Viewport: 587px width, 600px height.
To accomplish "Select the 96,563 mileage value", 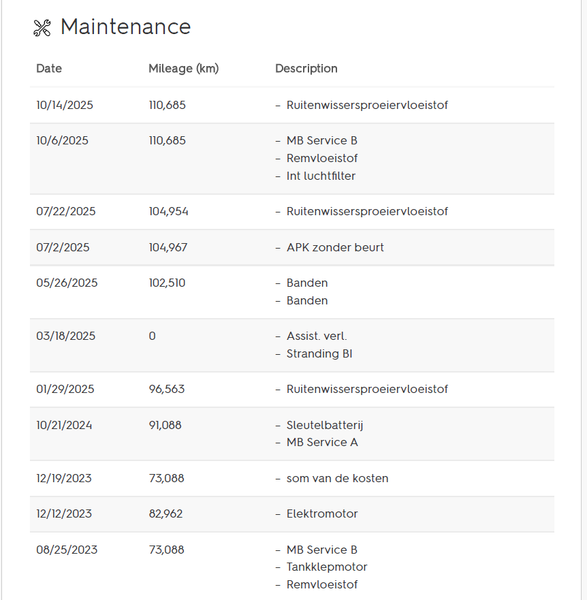I will click(x=166, y=389).
